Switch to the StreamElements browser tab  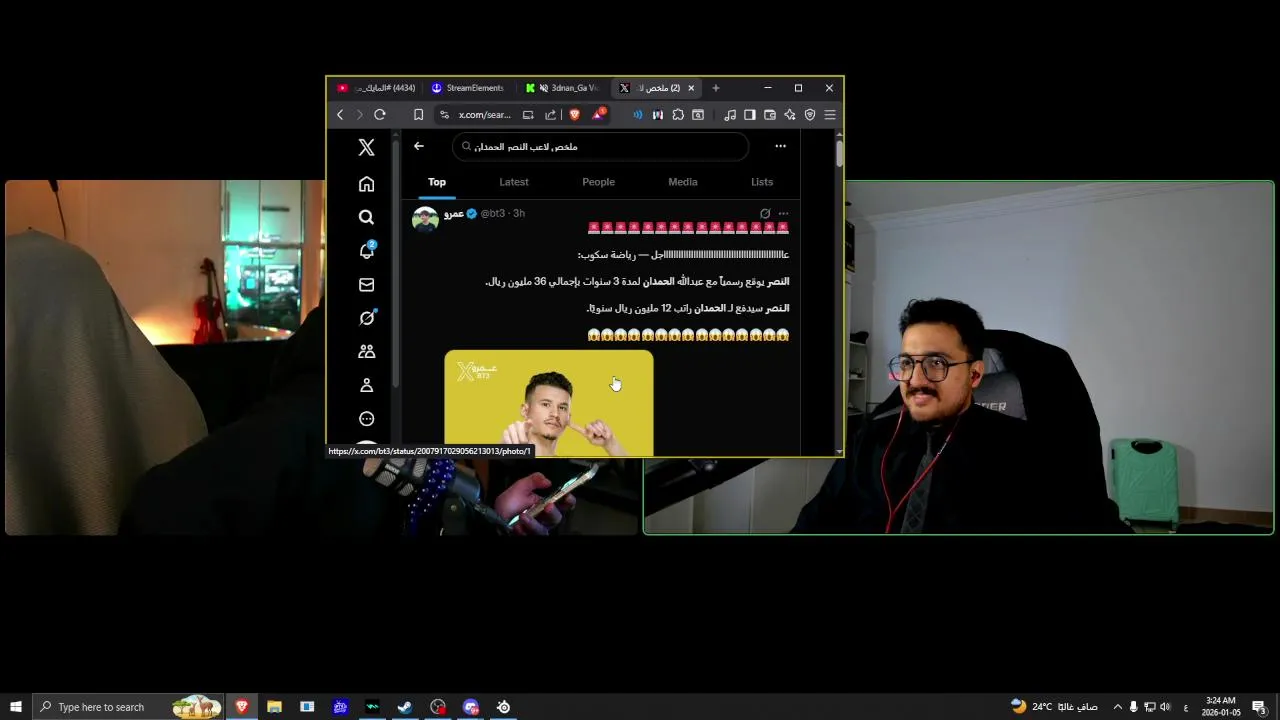click(468, 88)
